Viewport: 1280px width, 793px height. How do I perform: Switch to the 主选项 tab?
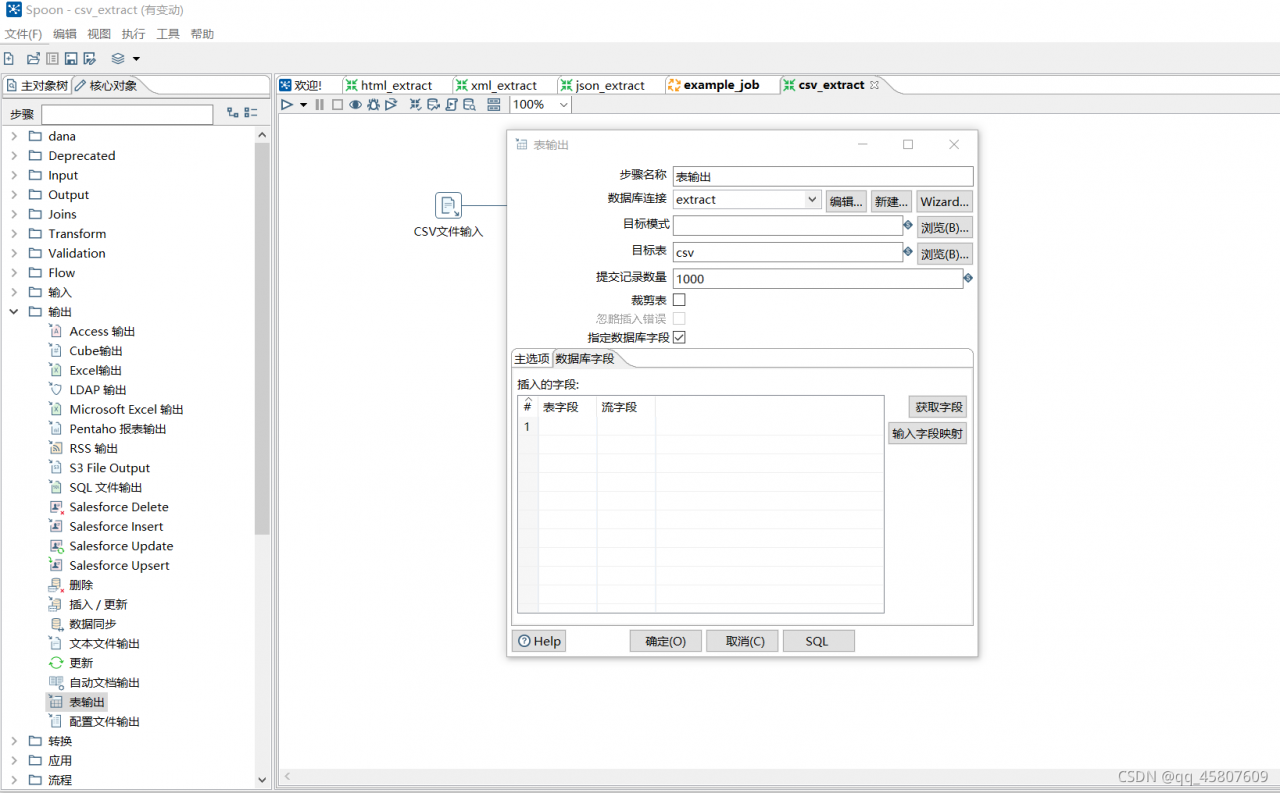[532, 358]
